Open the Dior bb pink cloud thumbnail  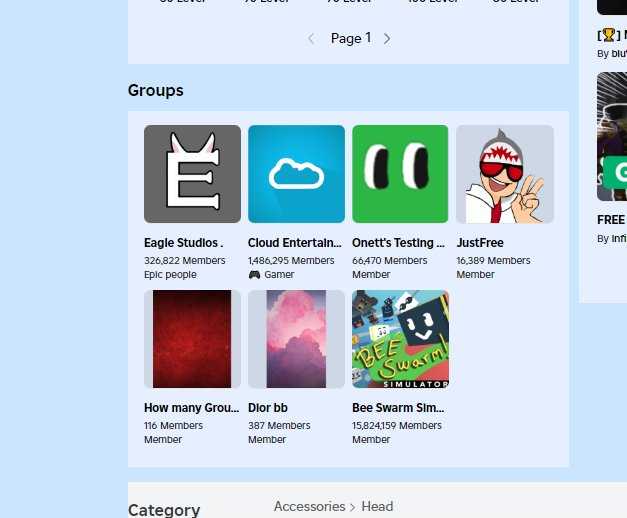pyautogui.click(x=296, y=339)
